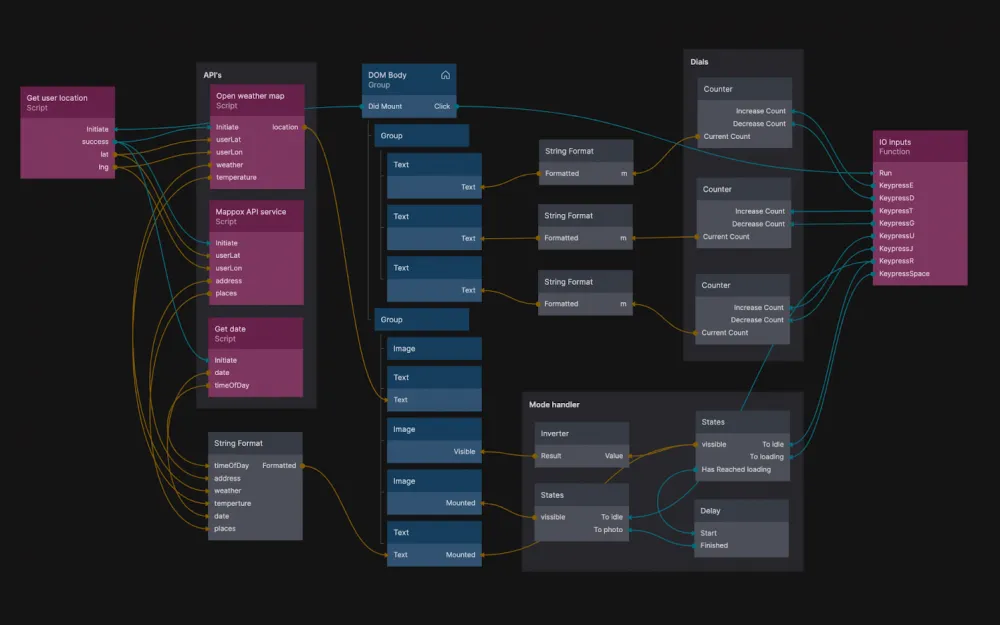The image size is (1000, 625).
Task: Click the KeypressSpace input on IO inputs
Action: coord(904,274)
